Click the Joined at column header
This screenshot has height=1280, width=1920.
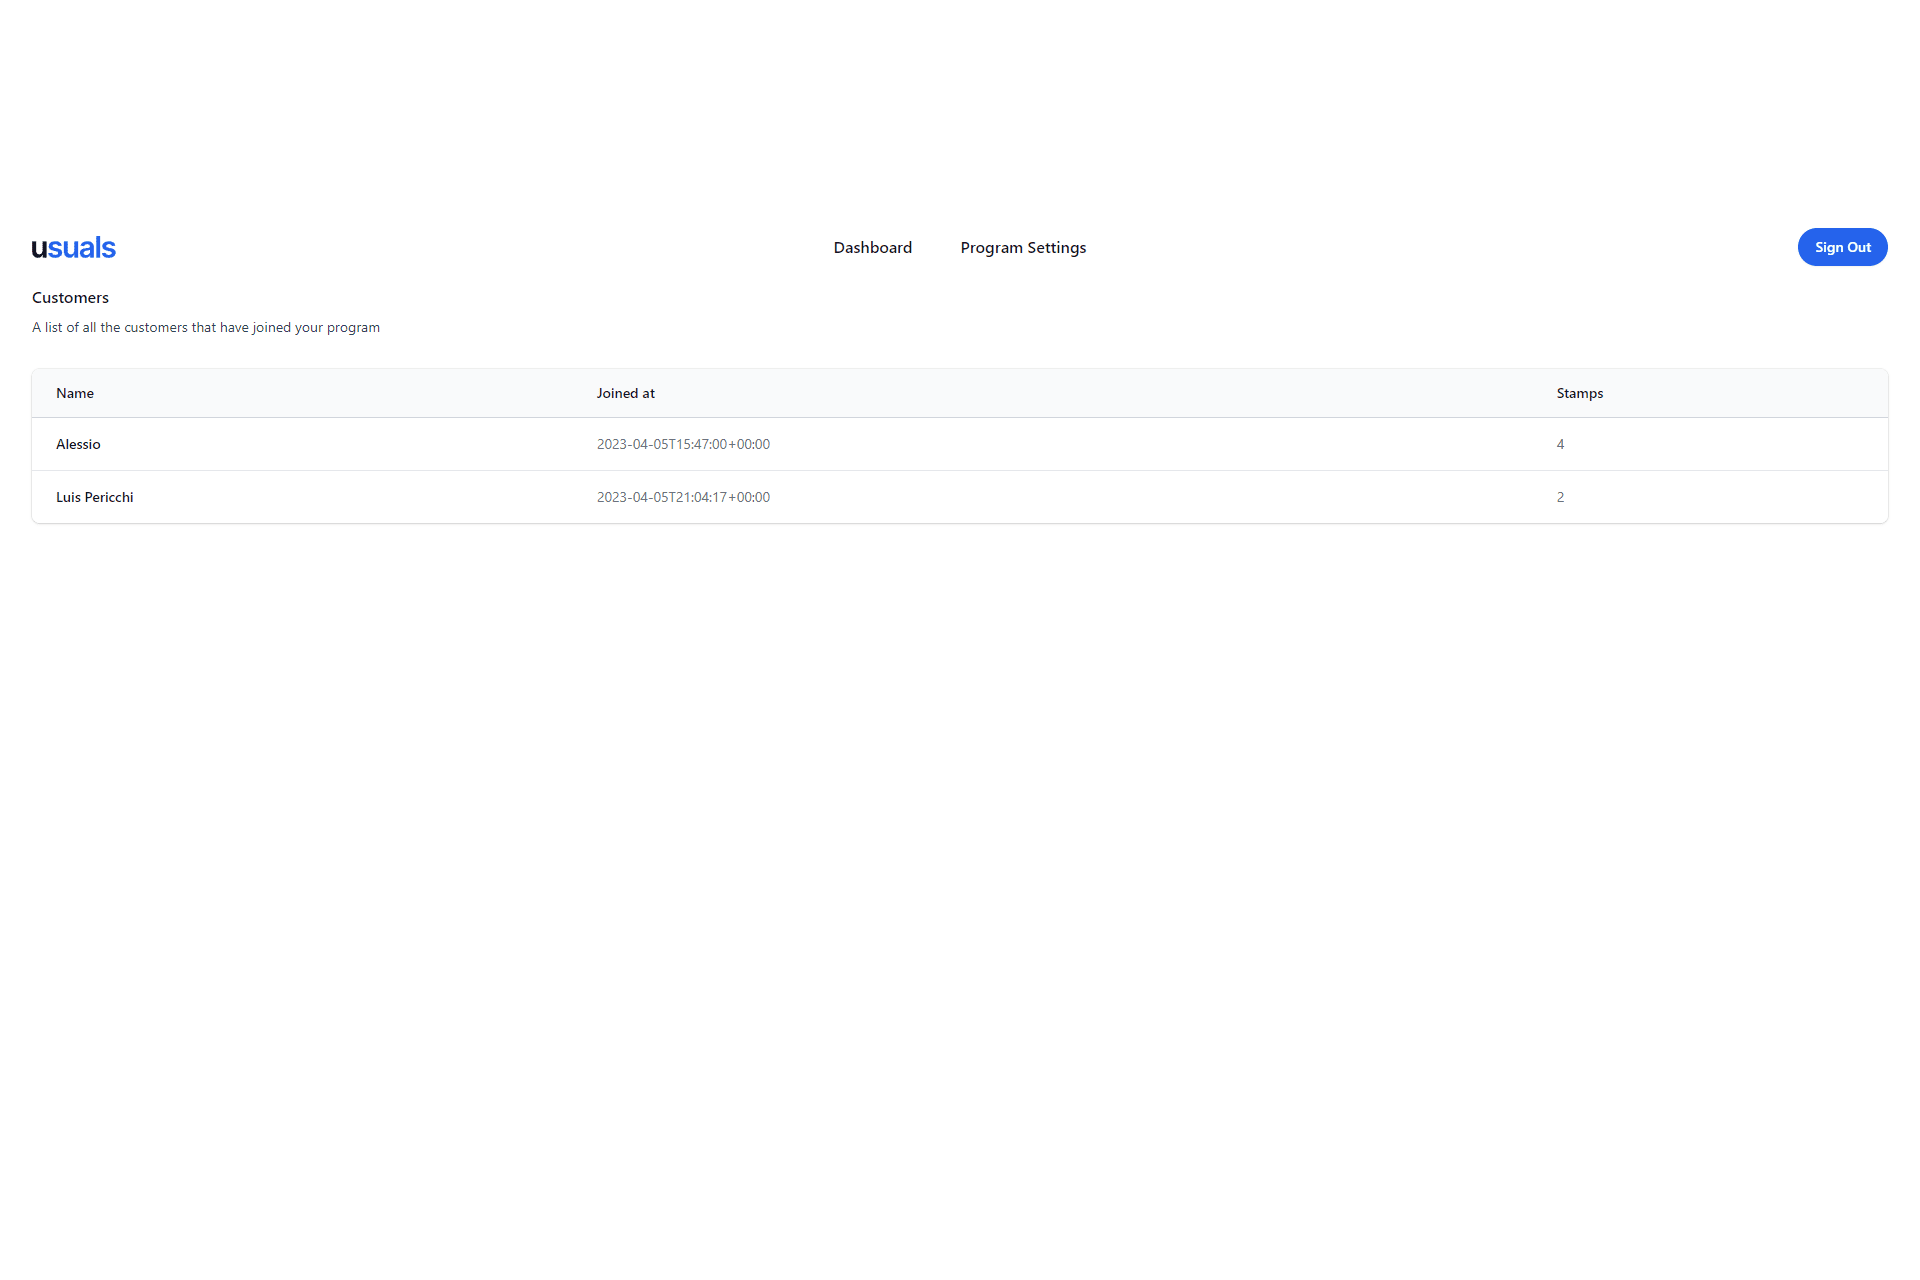click(x=625, y=394)
